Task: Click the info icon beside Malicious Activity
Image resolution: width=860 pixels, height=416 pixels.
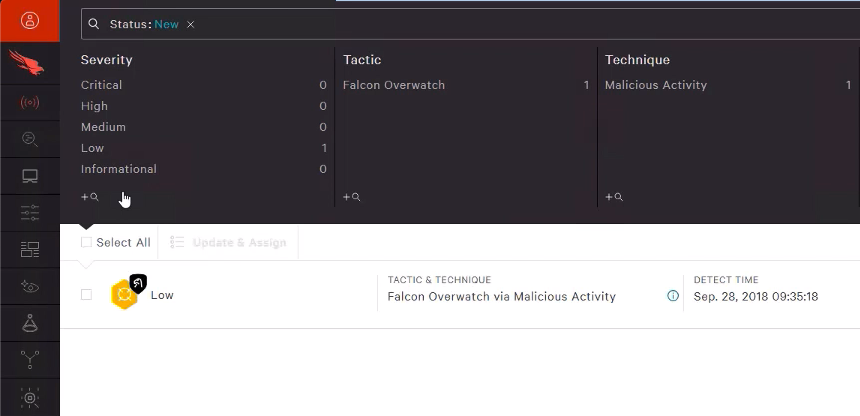Action: click(672, 296)
